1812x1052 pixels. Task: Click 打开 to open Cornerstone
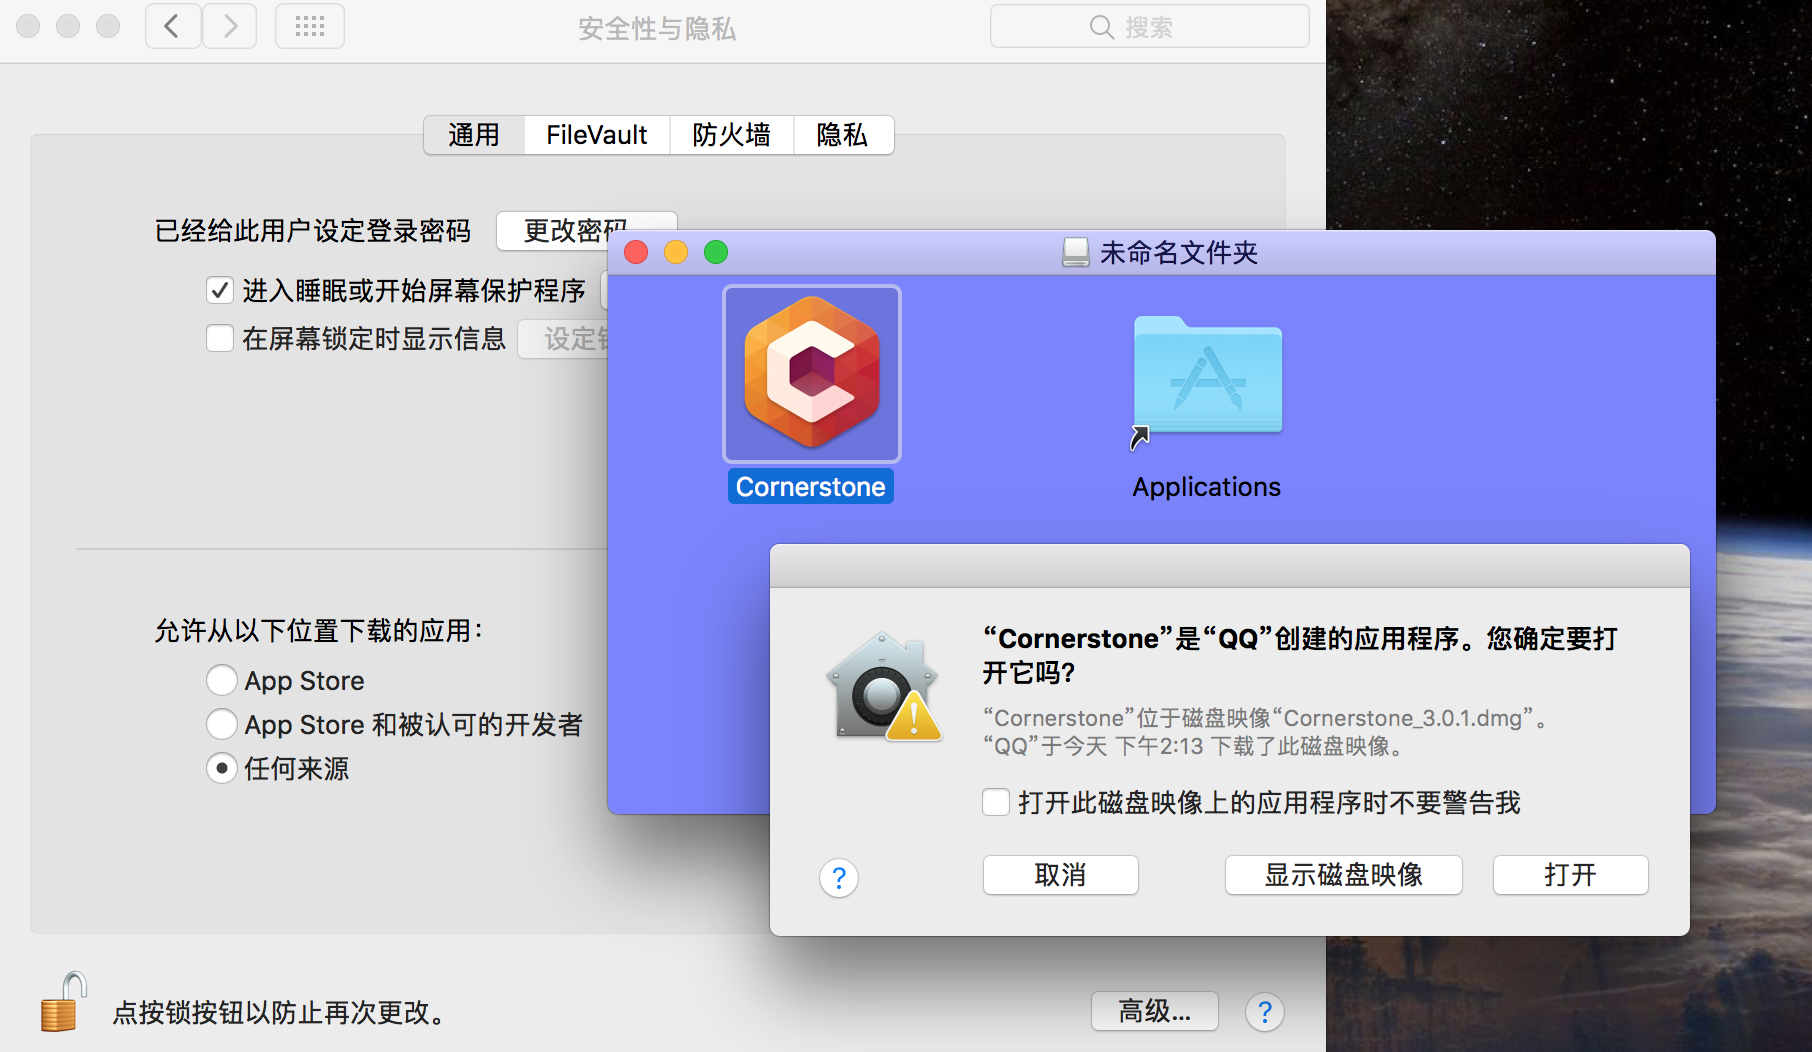coord(1570,875)
